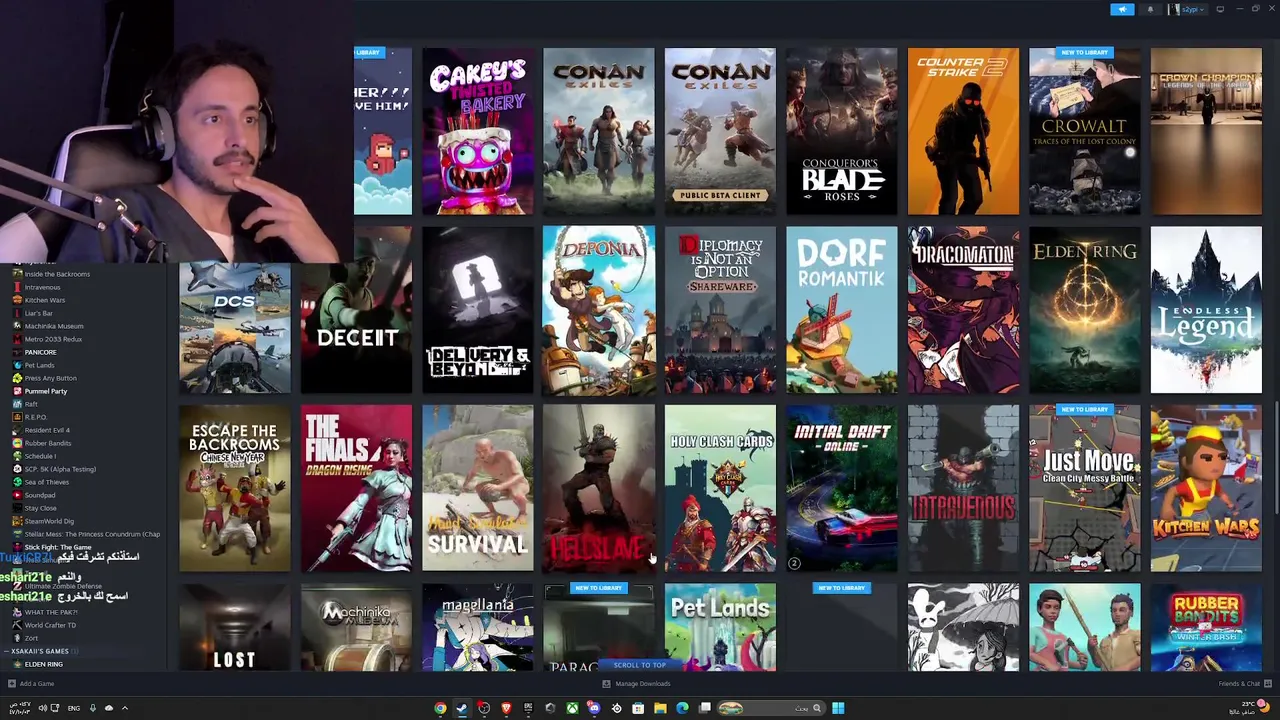This screenshot has width=1280, height=720.
Task: Open Brave browser from taskbar
Action: (x=506, y=708)
